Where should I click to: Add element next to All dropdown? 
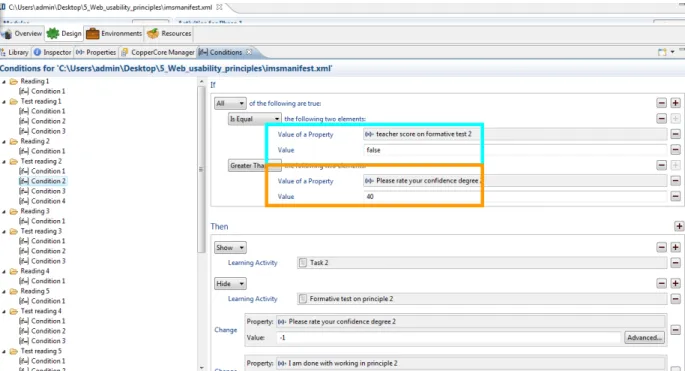[x=675, y=103]
